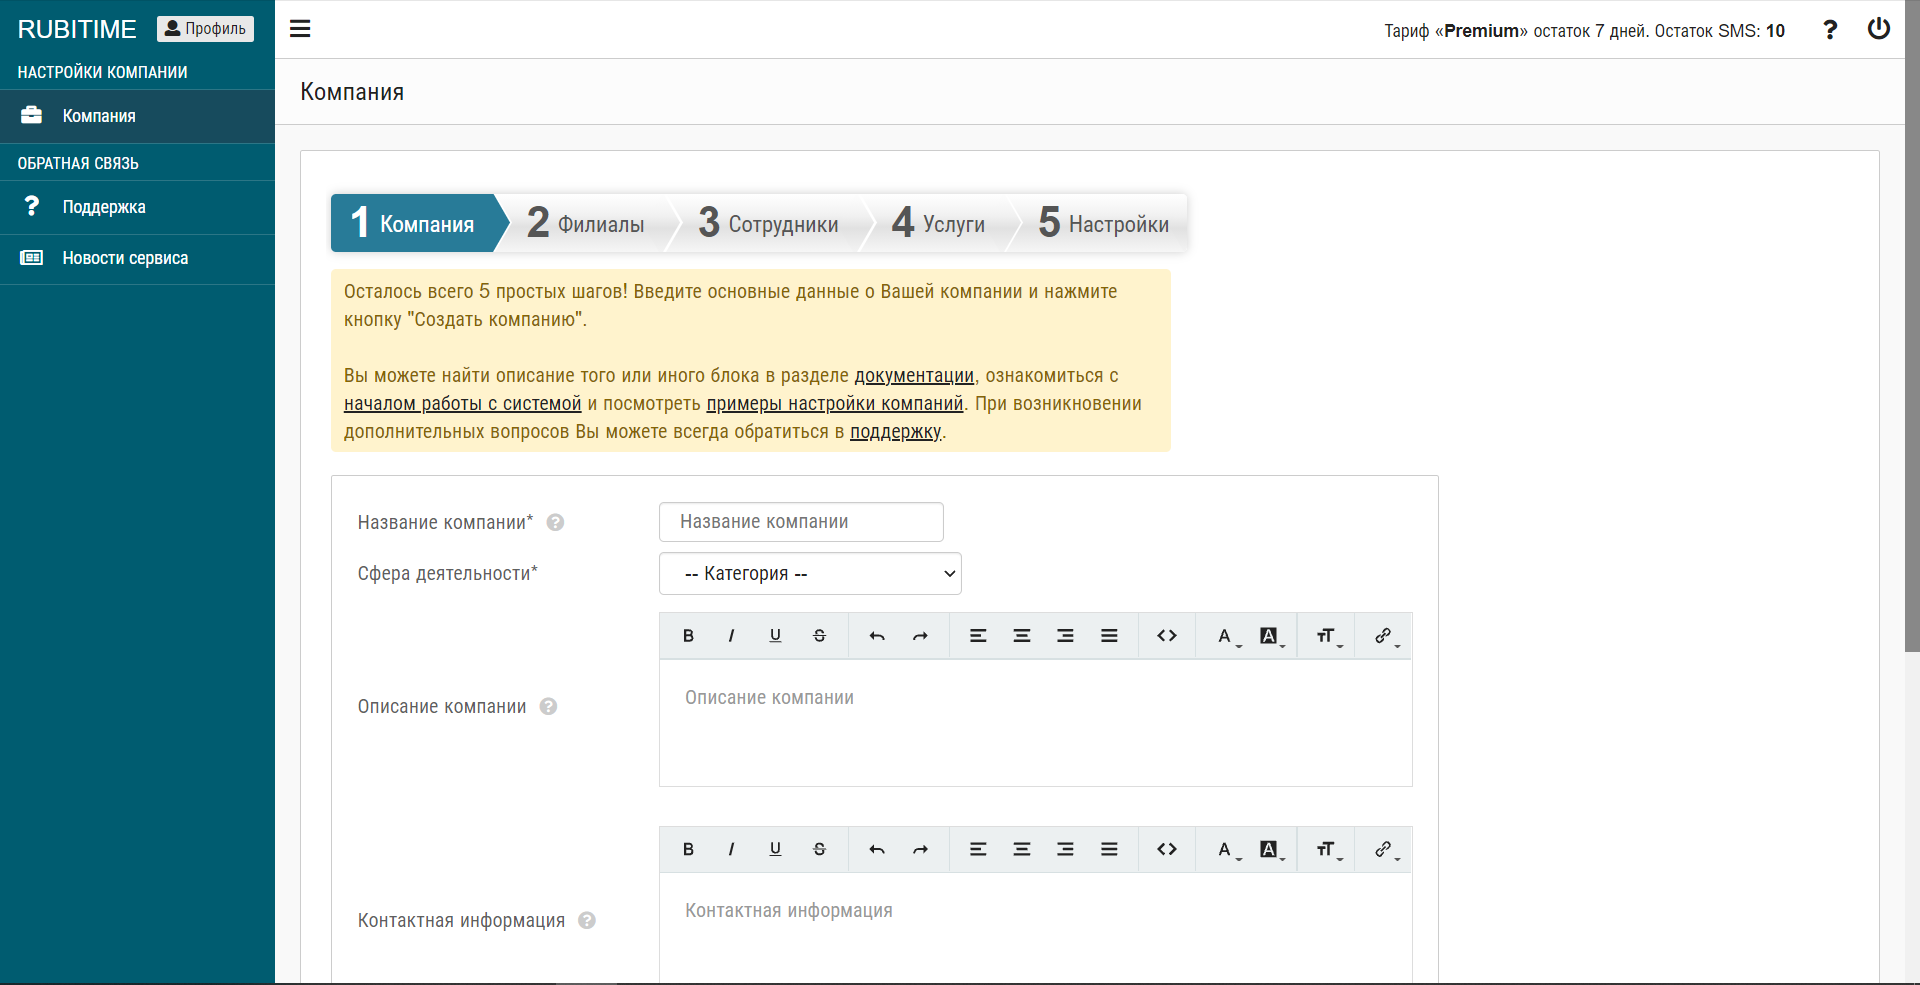Toggle underline in company description toolbar
Image resolution: width=1920 pixels, height=985 pixels.
click(775, 636)
